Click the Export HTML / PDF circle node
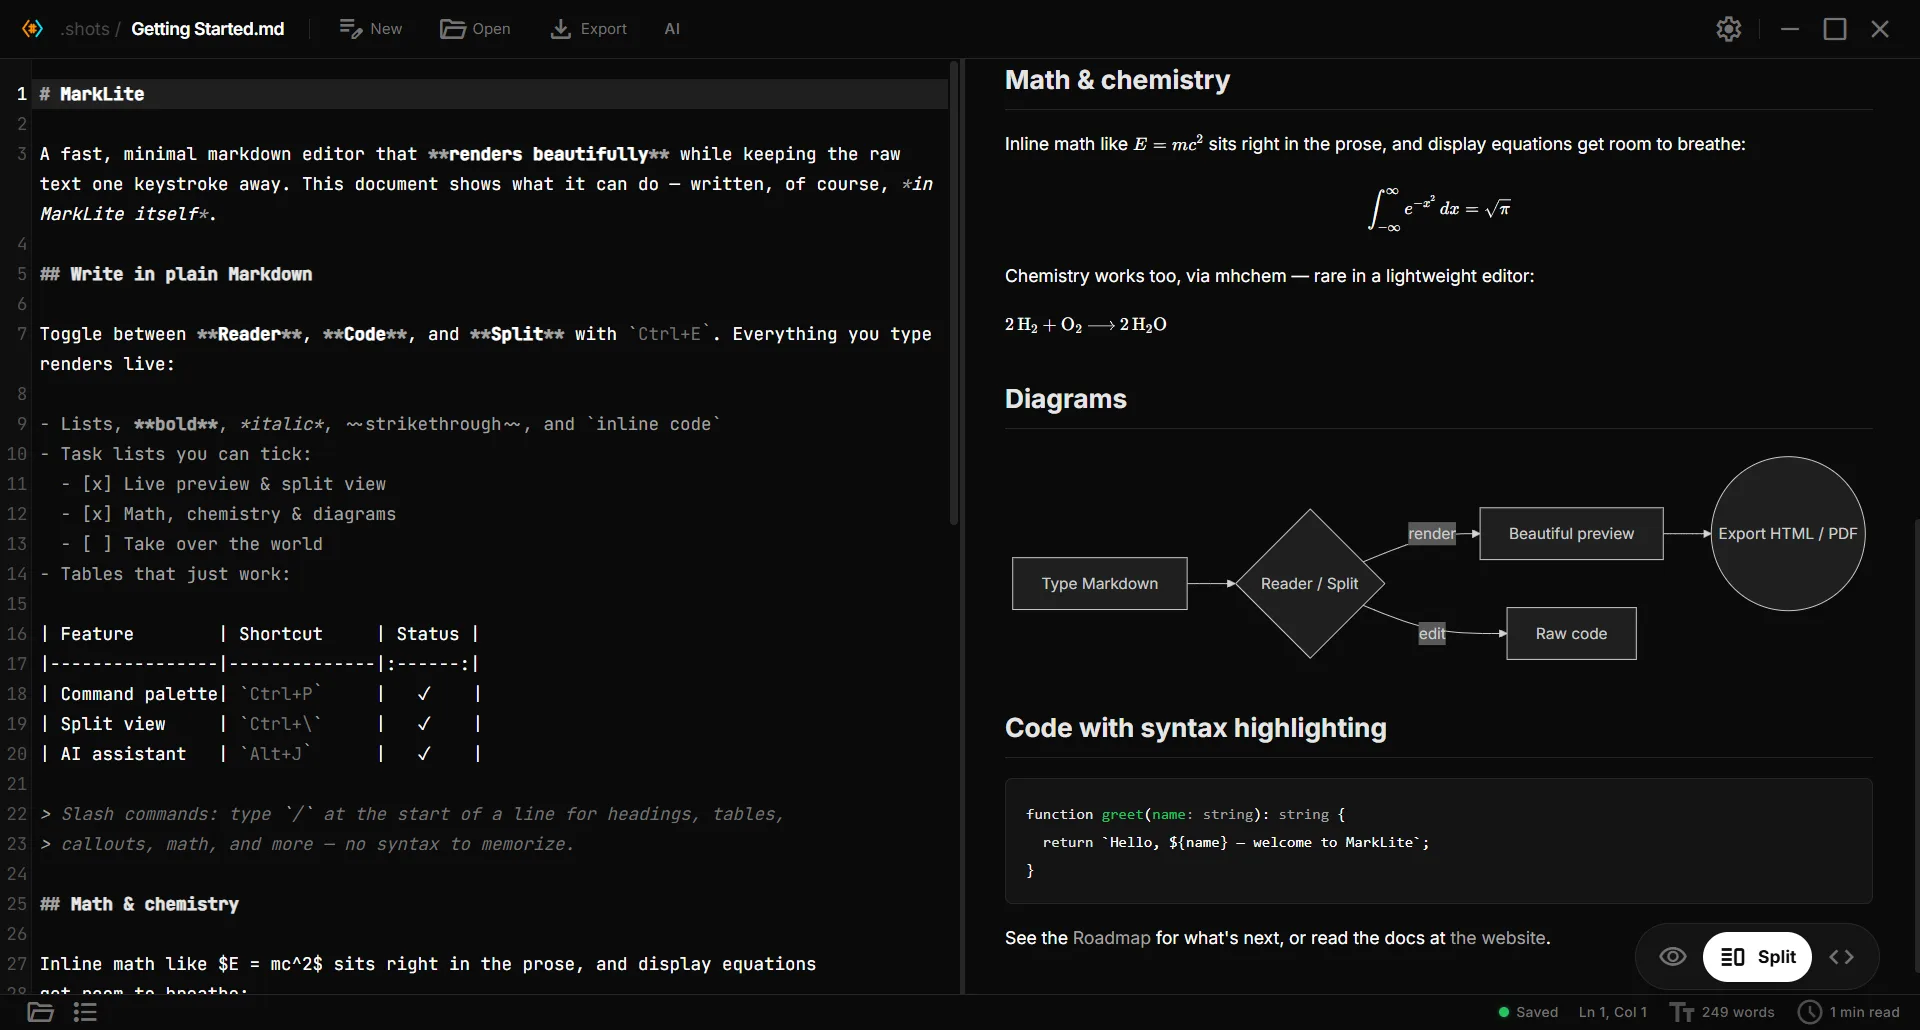 [x=1788, y=534]
